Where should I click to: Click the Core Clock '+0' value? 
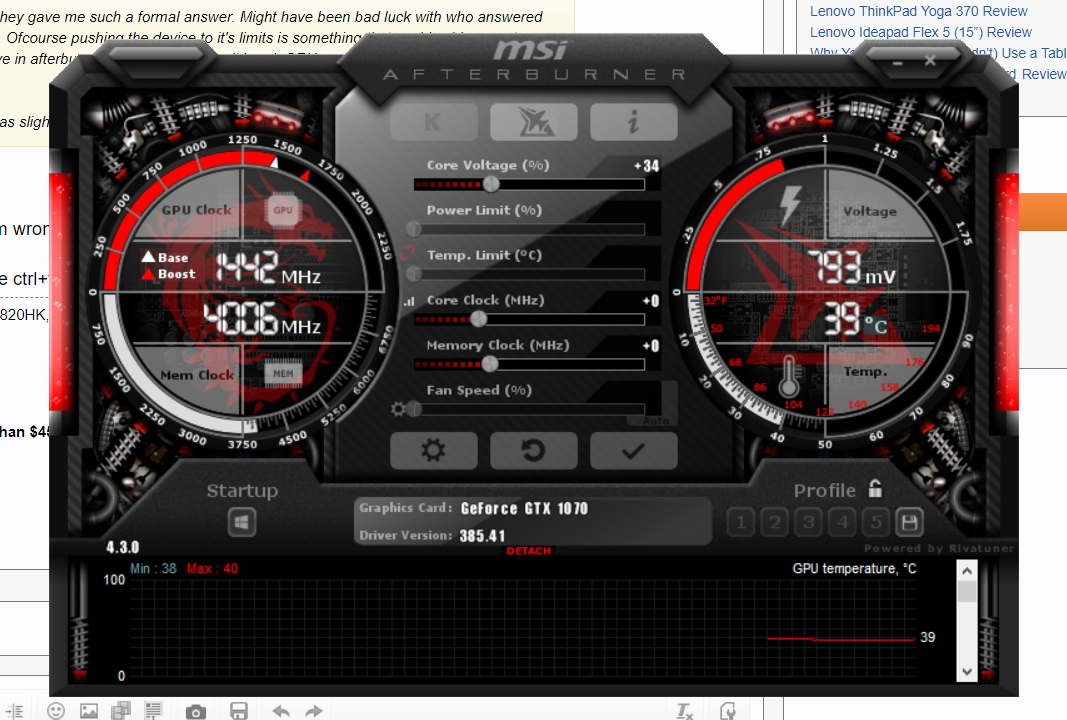(x=651, y=301)
